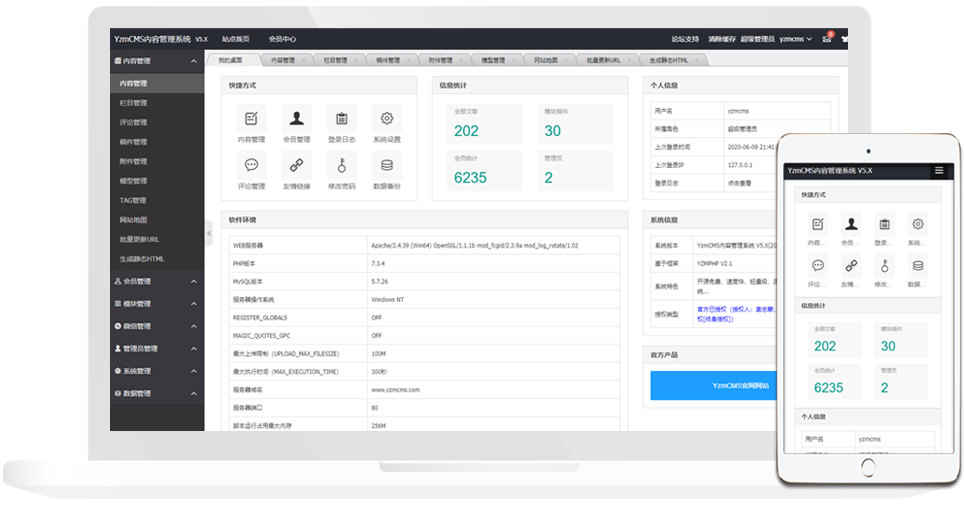Click the message icon with the red badge
This screenshot has height=508, width=964.
coord(827,39)
